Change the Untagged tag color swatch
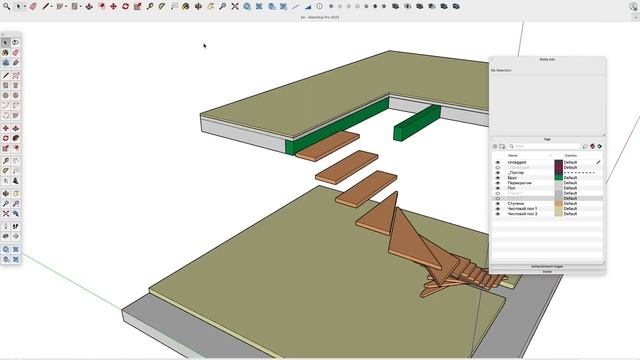 559,162
